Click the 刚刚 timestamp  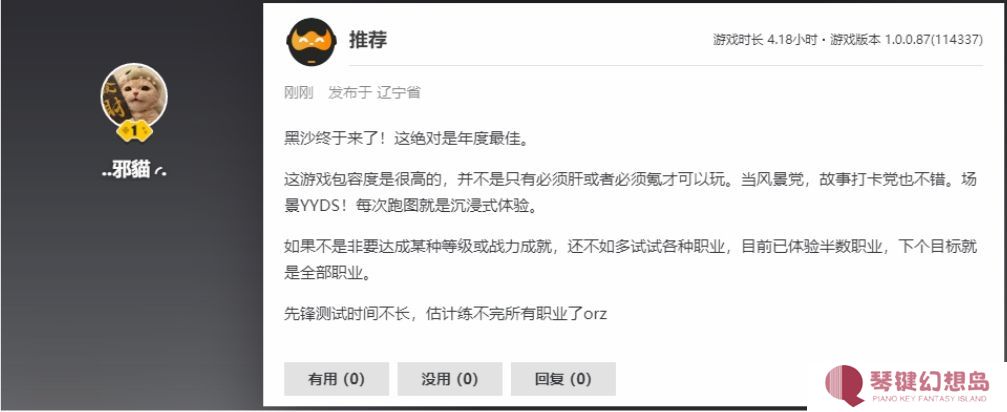(x=299, y=93)
